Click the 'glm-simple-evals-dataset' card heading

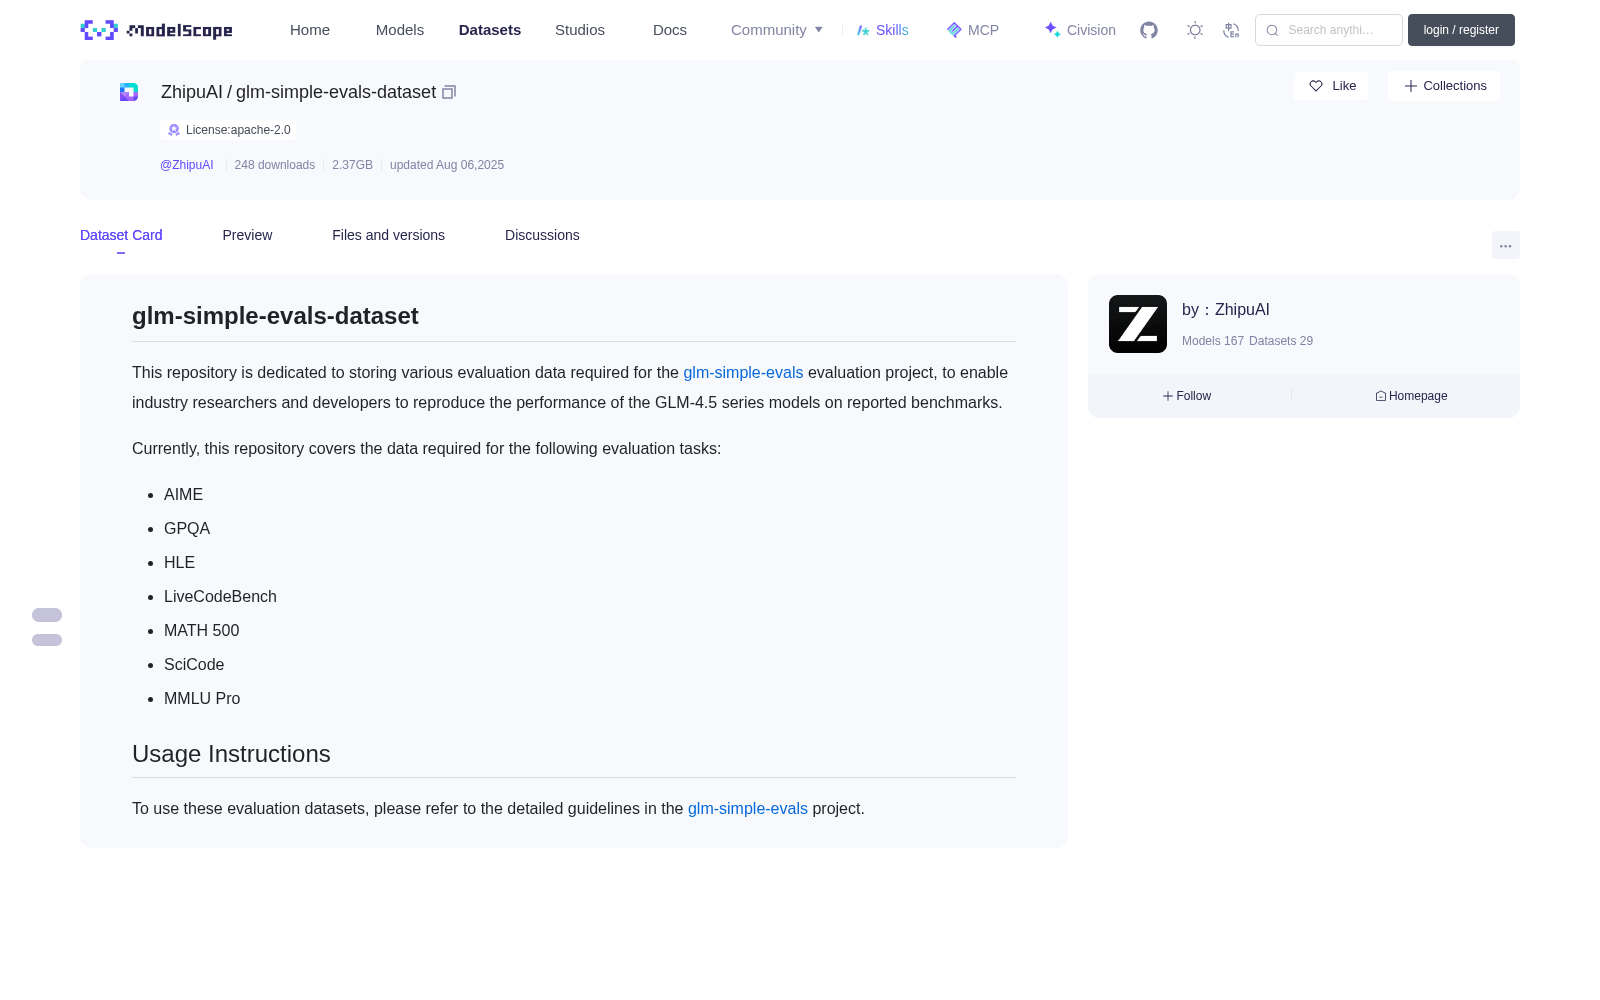pos(275,316)
